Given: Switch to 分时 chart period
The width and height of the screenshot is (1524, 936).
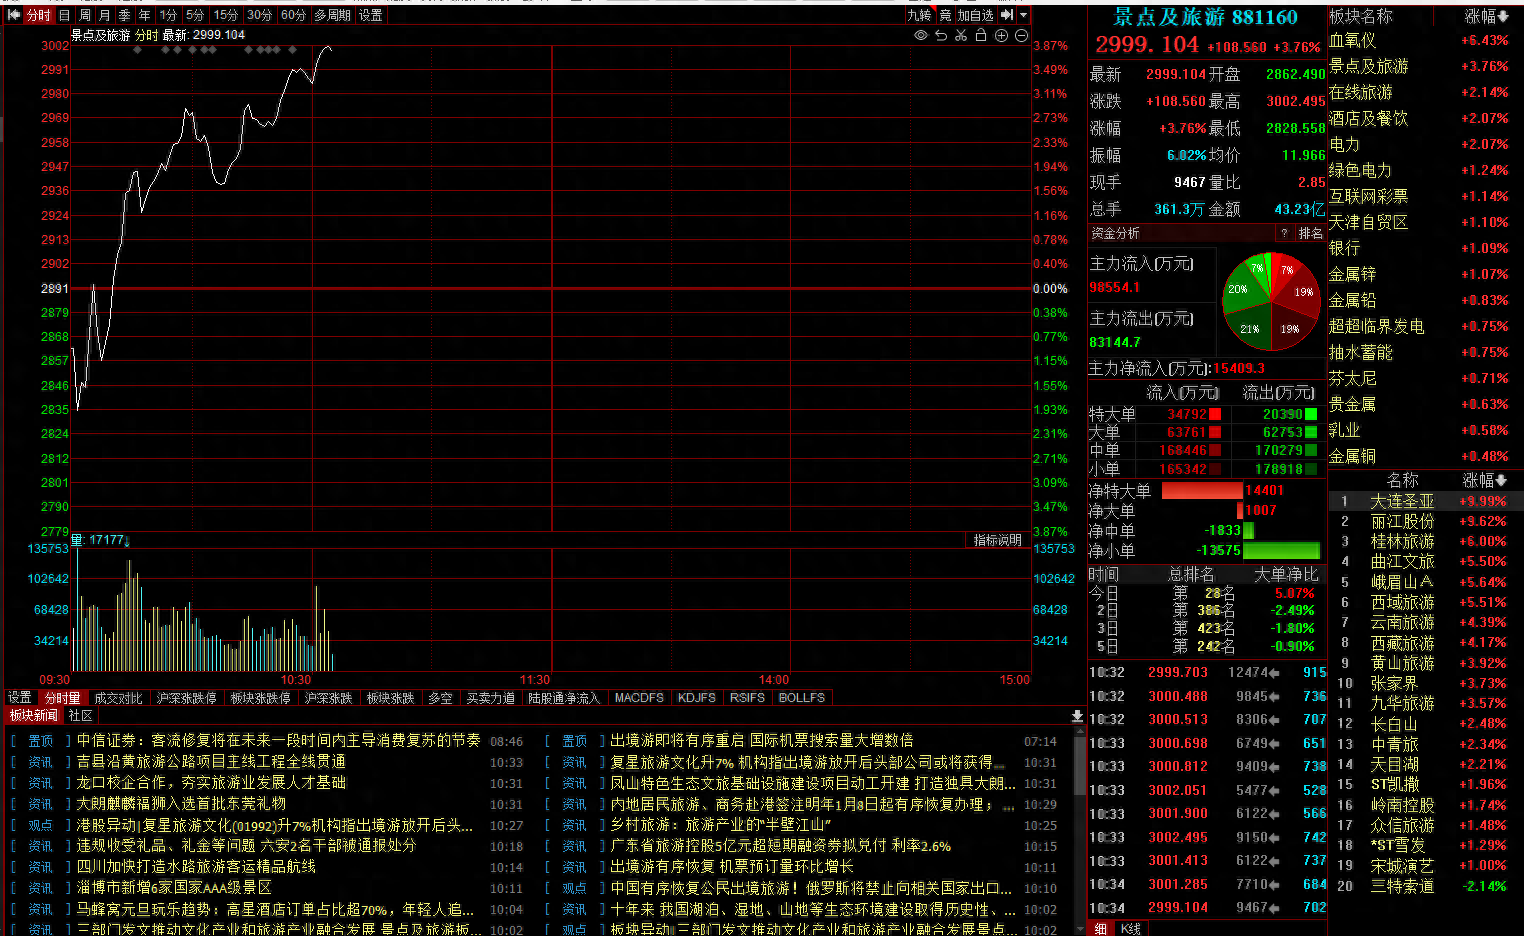Looking at the screenshot, I should point(38,15).
